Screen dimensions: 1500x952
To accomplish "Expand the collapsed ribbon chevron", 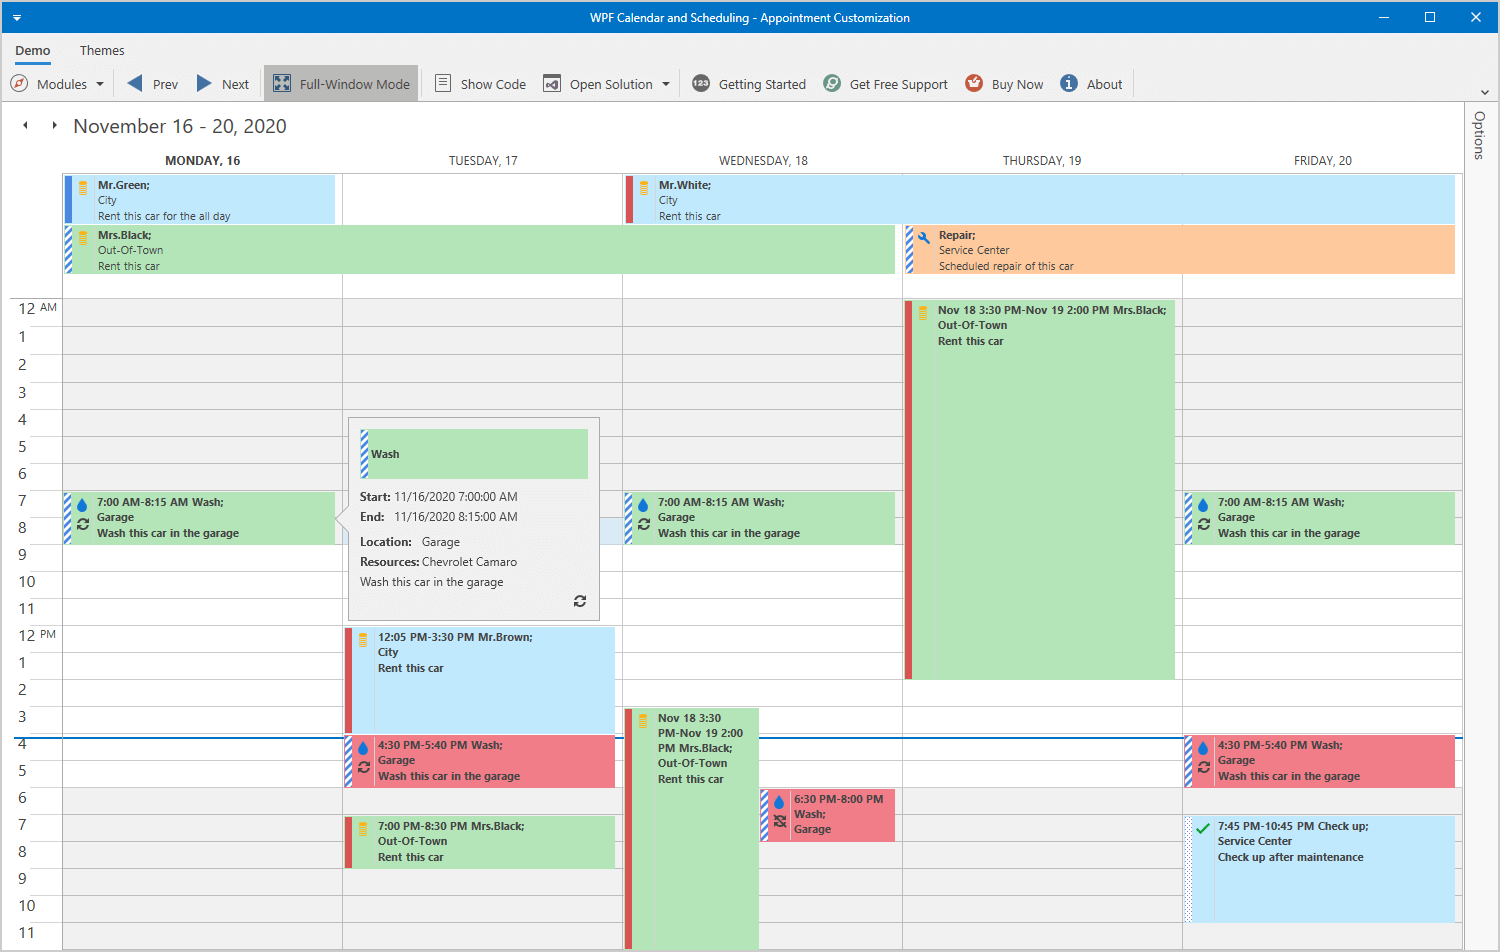I will click(1484, 92).
